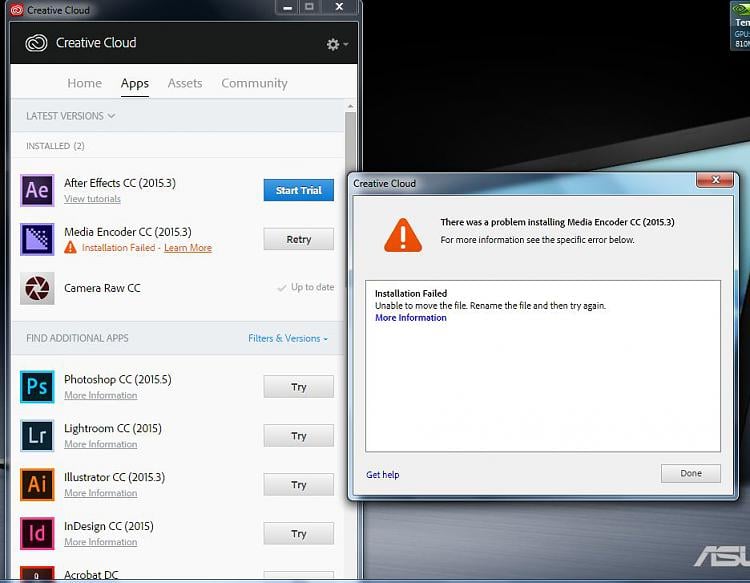Retry the Media Encoder installation
This screenshot has width=750, height=583.
point(298,239)
